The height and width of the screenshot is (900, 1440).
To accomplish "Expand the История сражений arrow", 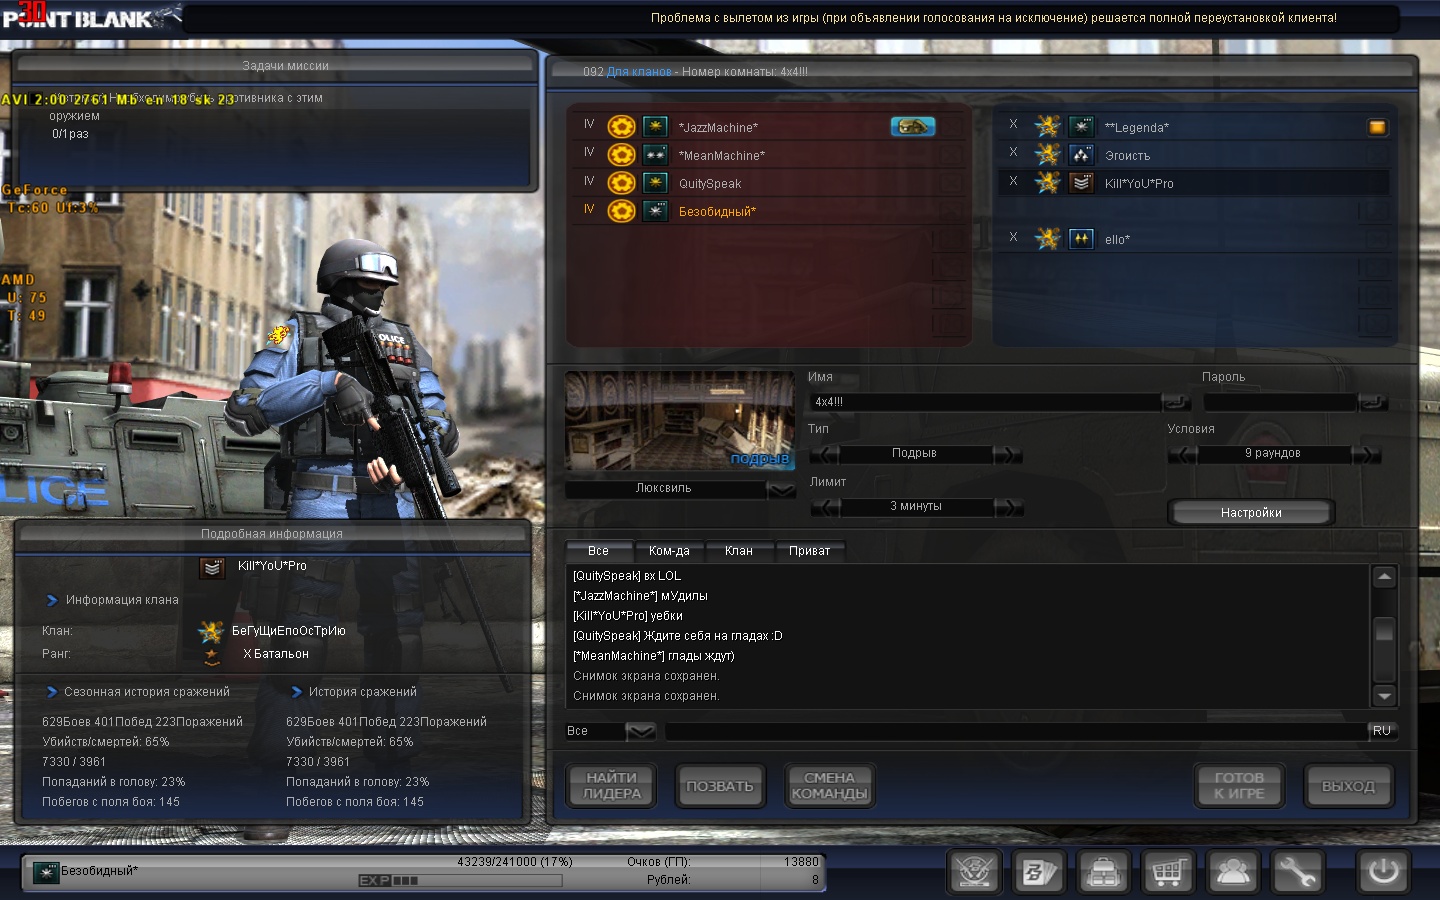I will [x=296, y=692].
